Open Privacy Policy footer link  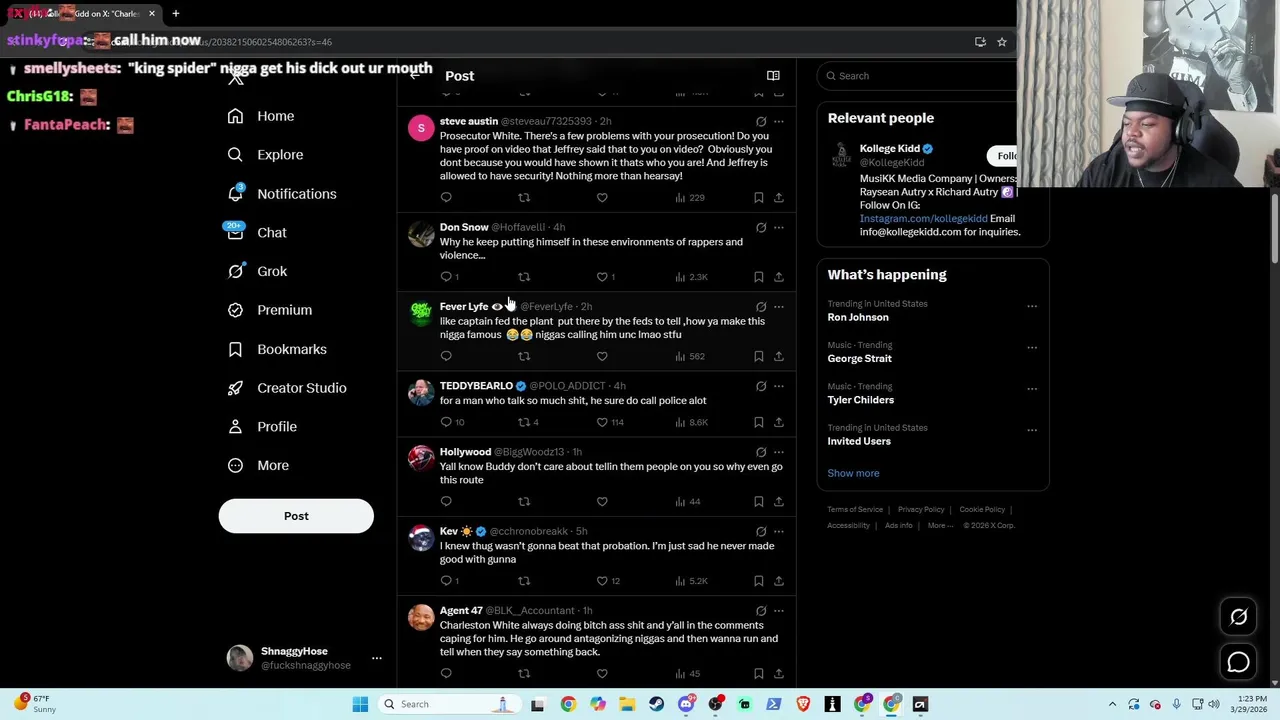[921, 510]
